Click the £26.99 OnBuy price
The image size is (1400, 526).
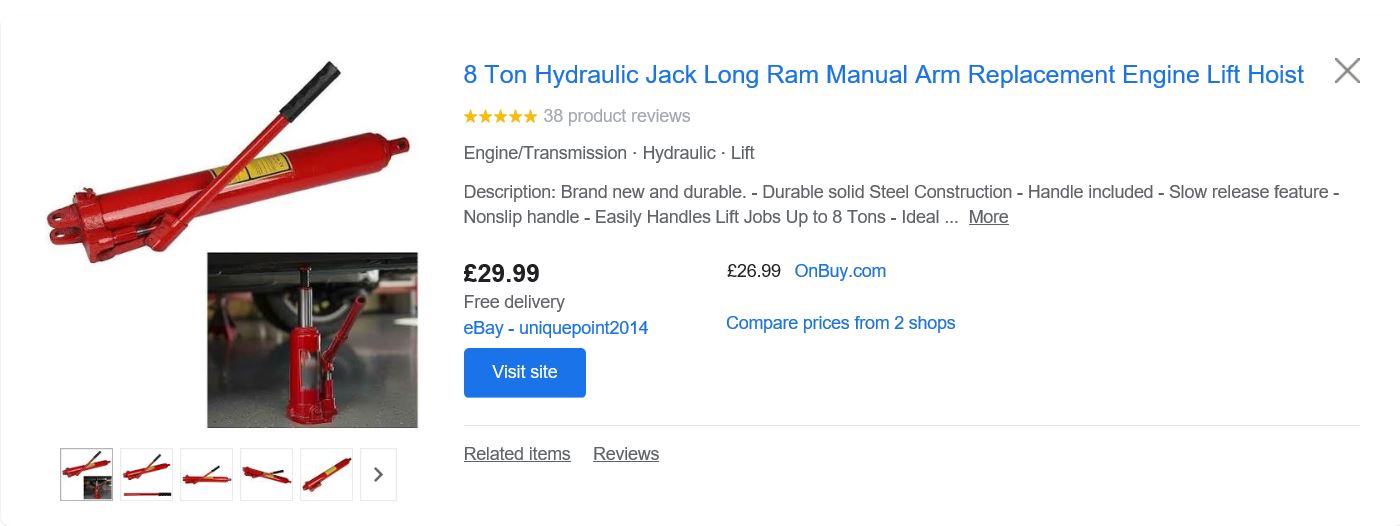pyautogui.click(x=753, y=271)
